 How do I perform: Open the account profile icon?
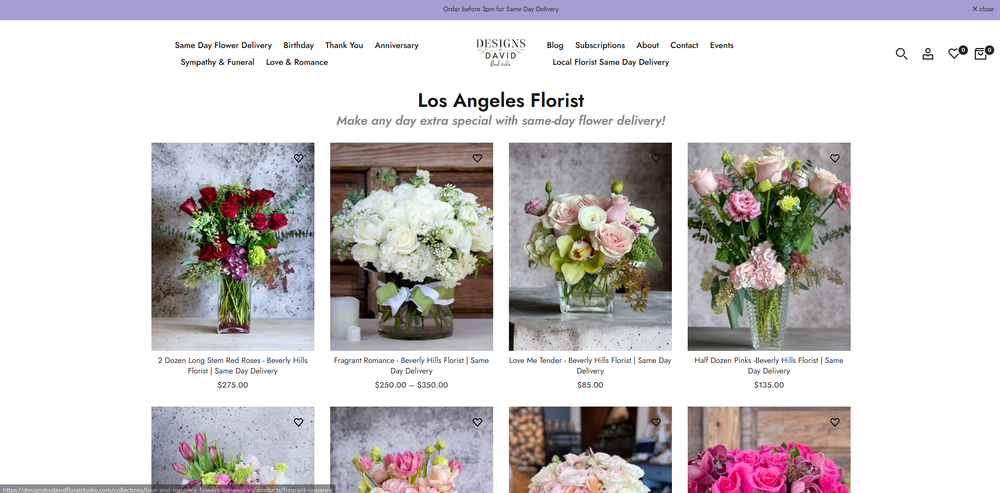pos(928,54)
